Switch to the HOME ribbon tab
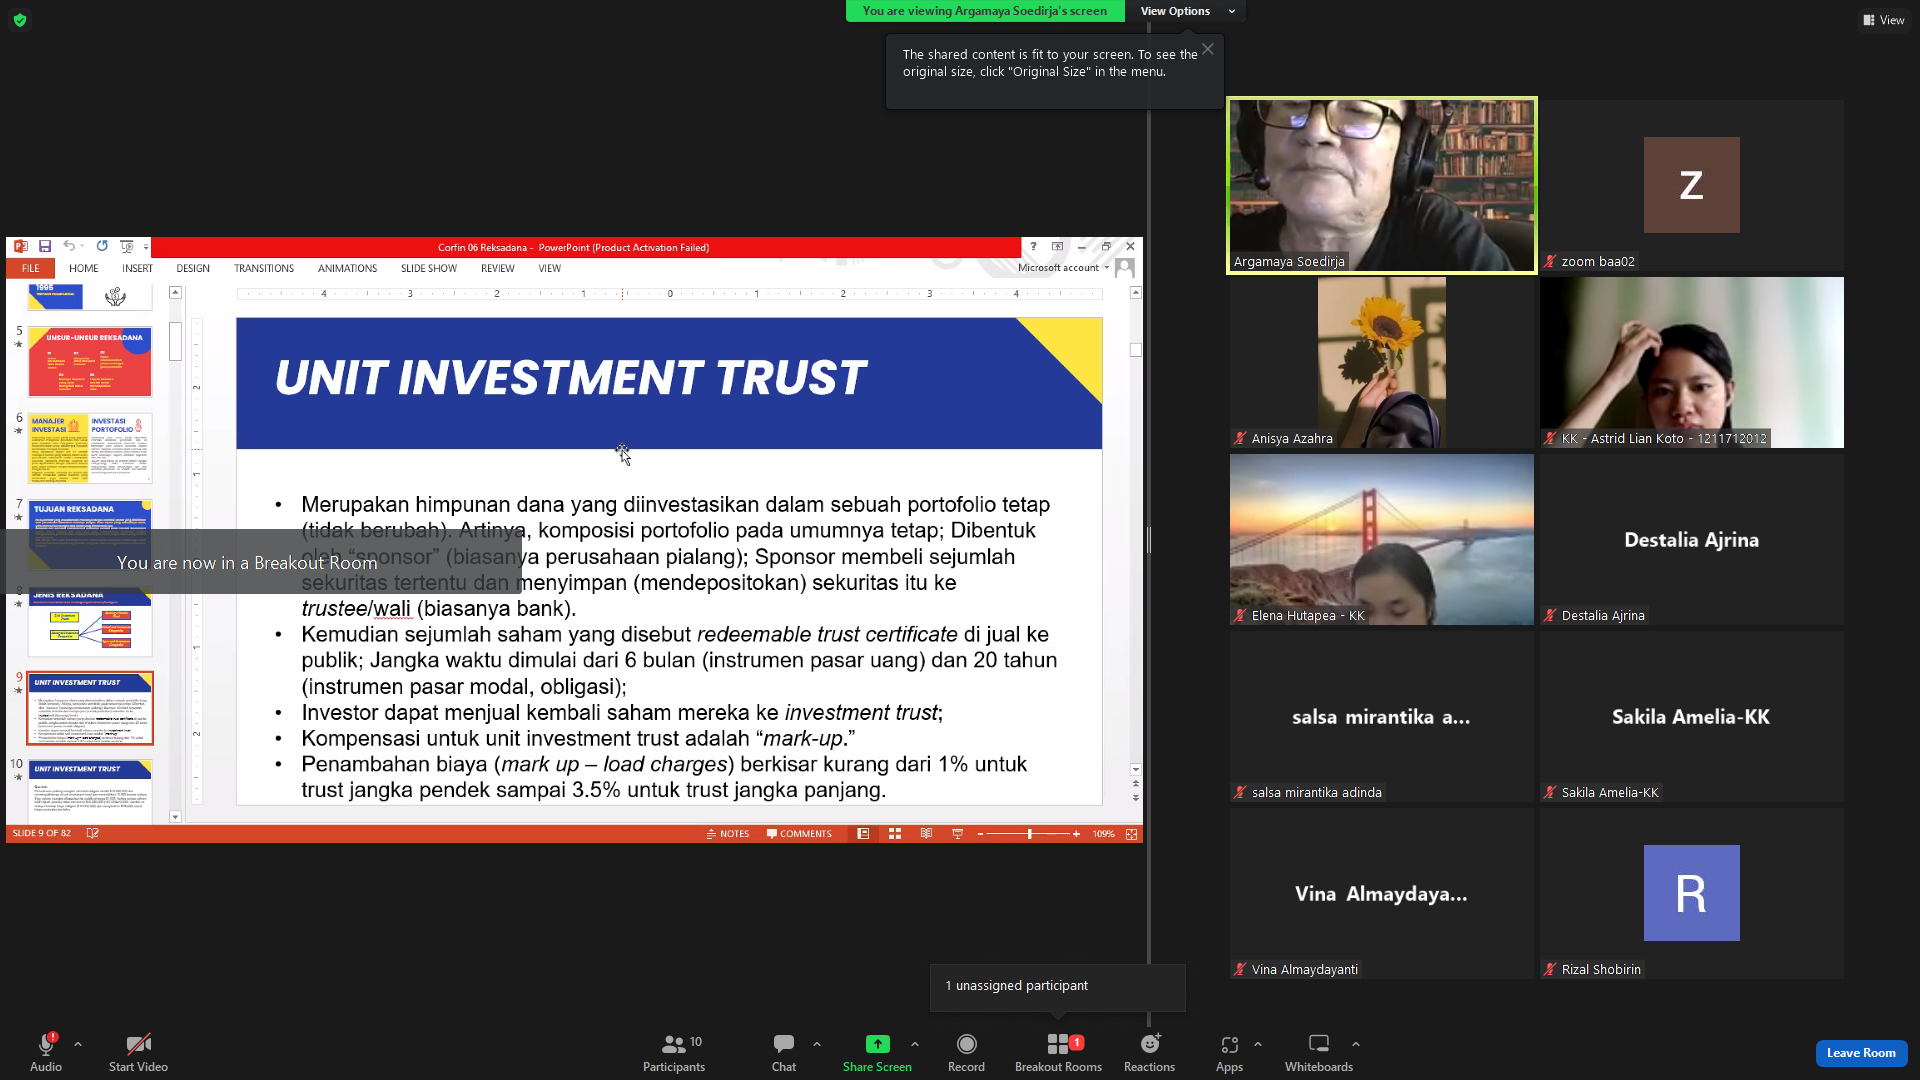The width and height of the screenshot is (1920, 1080). [84, 268]
